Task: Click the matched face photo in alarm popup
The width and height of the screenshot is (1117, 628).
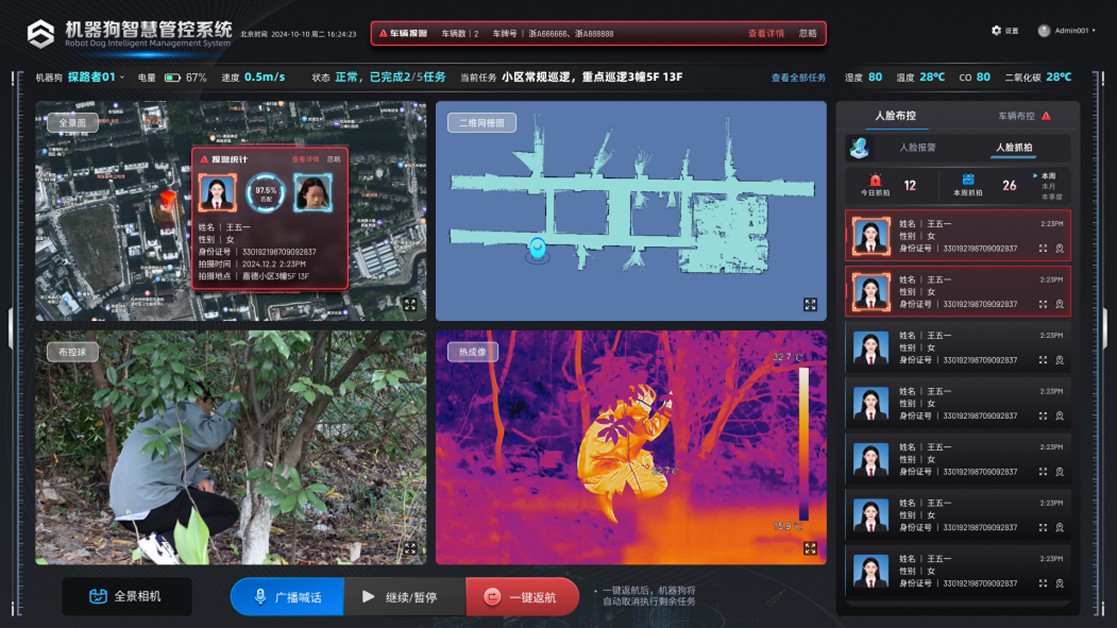Action: click(x=217, y=192)
